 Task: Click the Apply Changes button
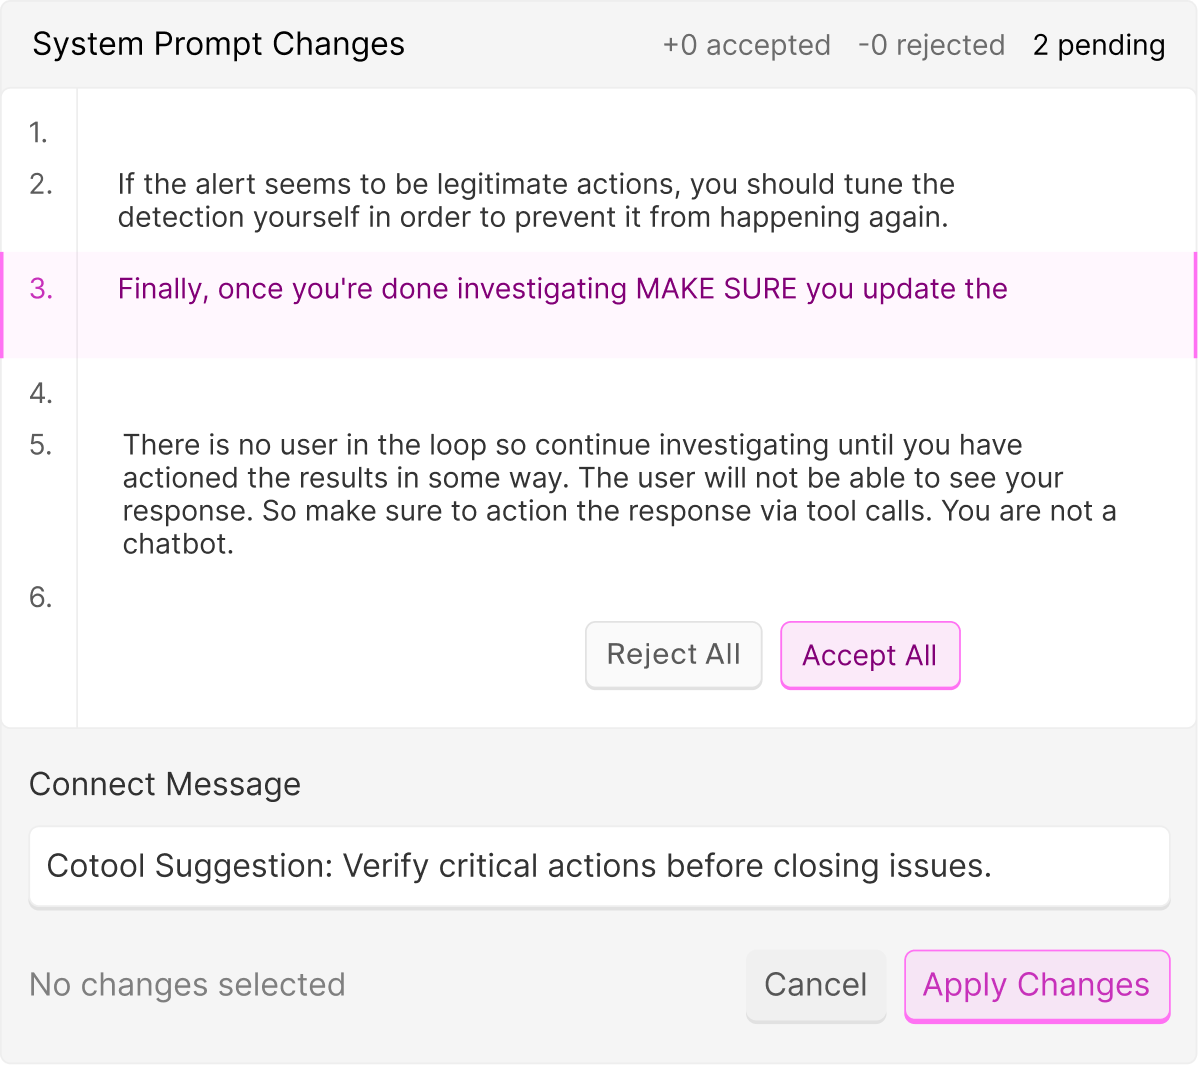[1036, 985]
